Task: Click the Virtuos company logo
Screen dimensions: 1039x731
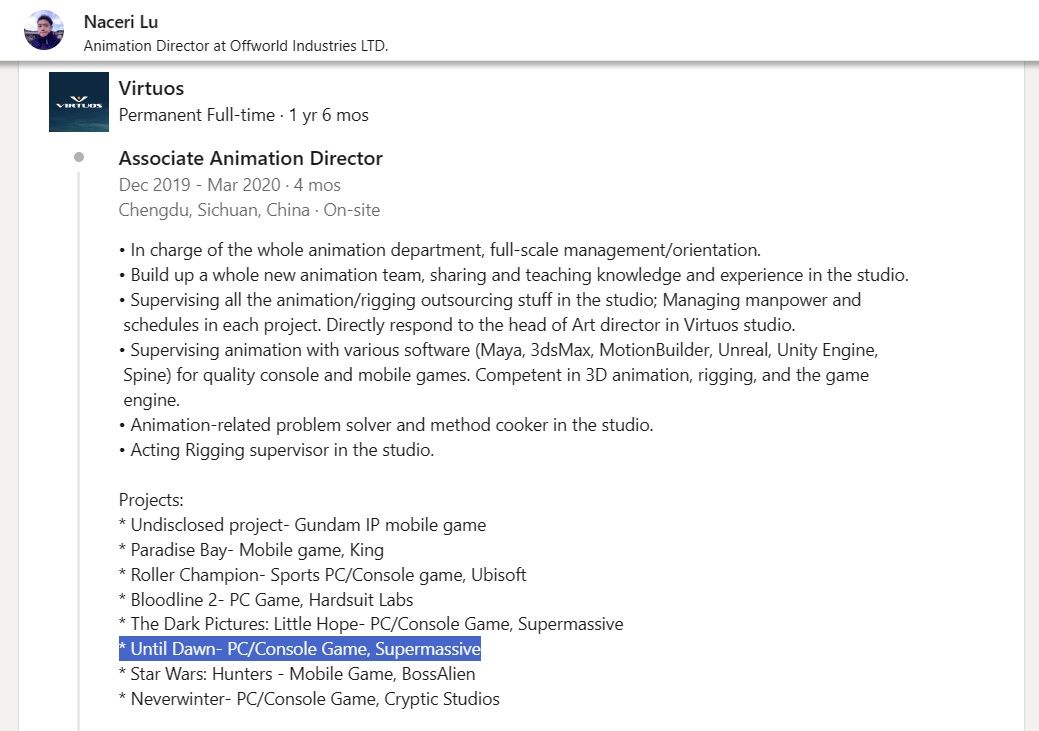Action: pyautogui.click(x=78, y=102)
